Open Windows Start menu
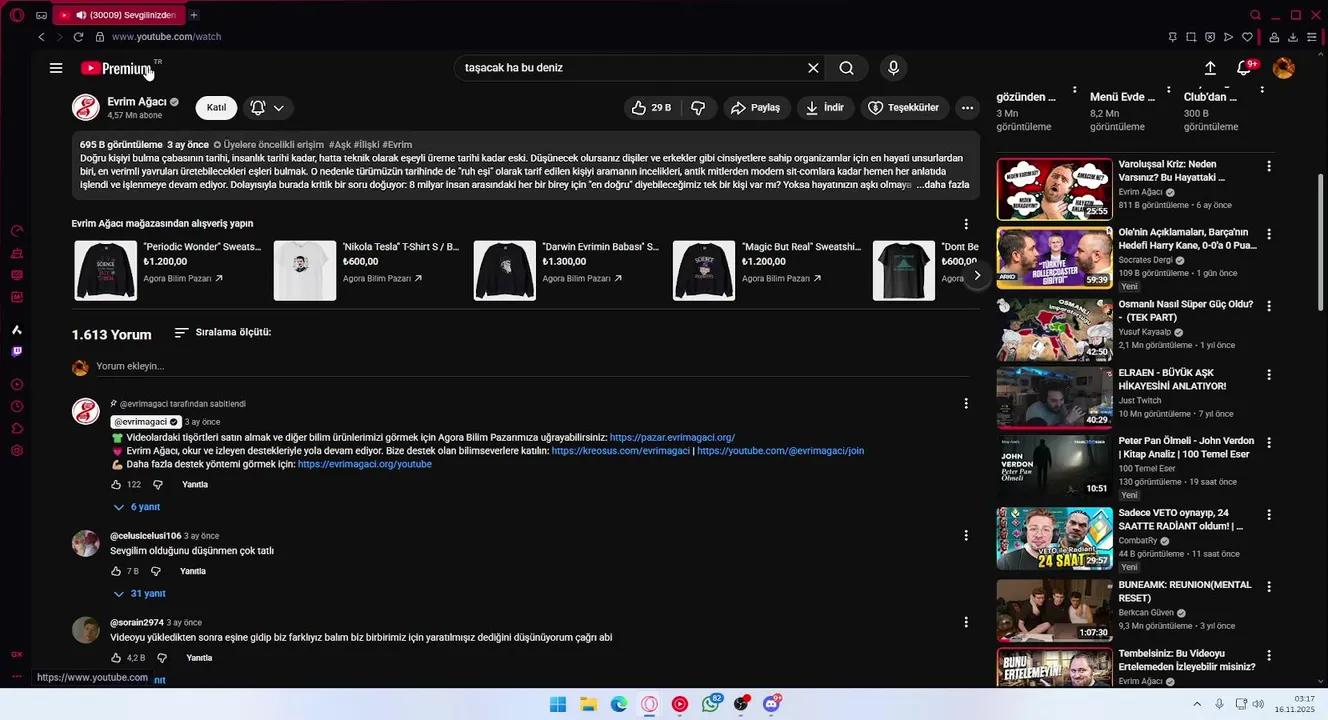This screenshot has width=1328, height=720. [x=558, y=704]
